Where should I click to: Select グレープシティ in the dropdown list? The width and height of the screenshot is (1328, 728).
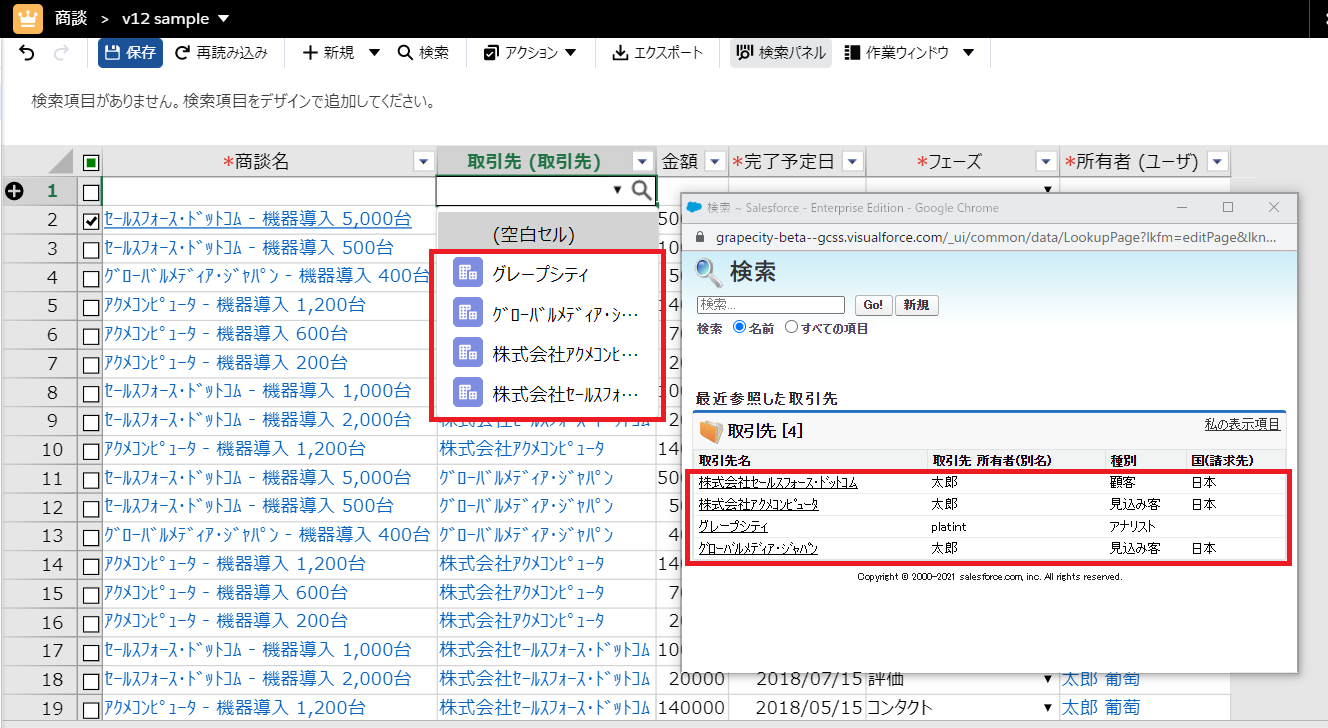click(547, 272)
